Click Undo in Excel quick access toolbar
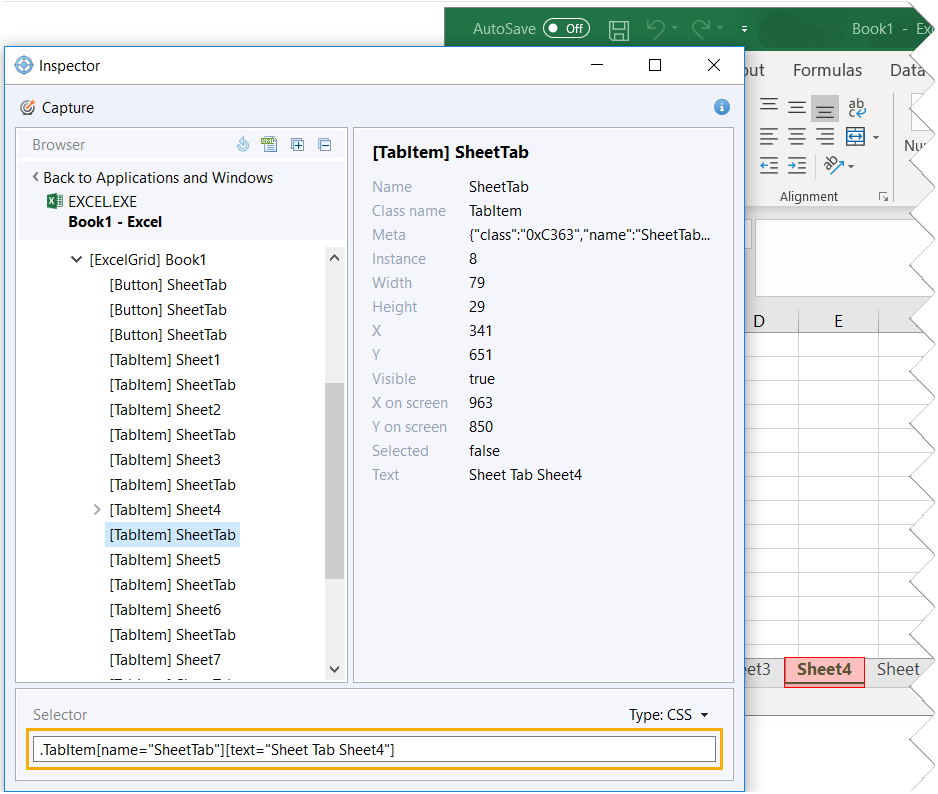 click(656, 28)
